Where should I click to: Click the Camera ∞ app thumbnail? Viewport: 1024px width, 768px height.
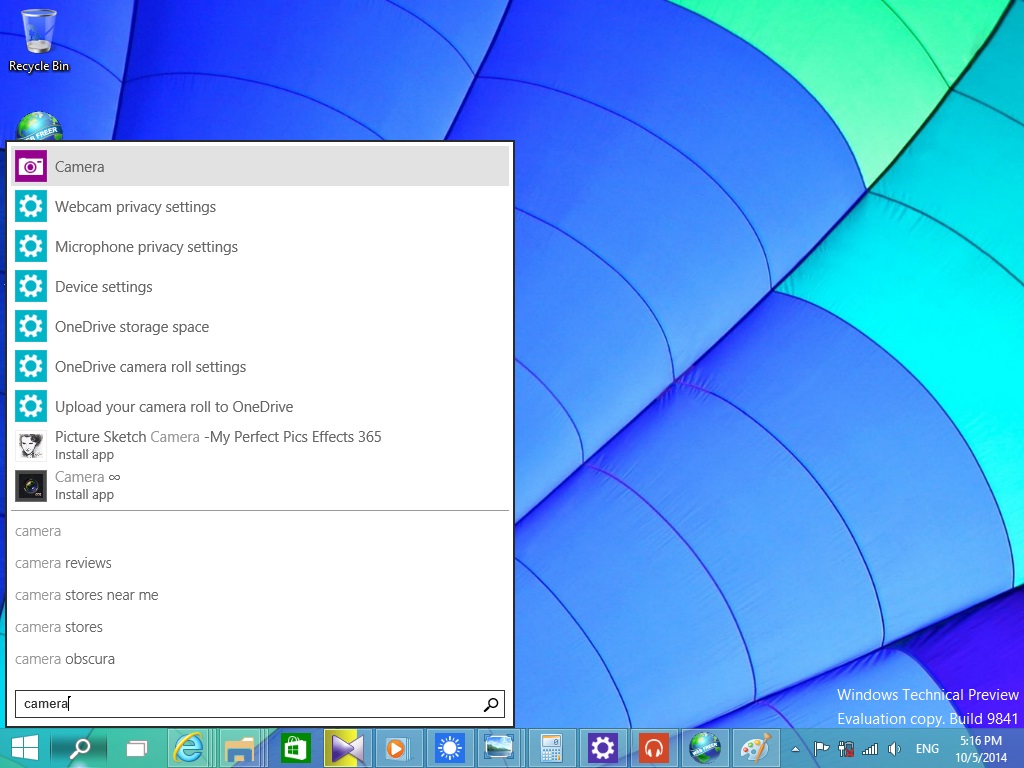(31, 486)
